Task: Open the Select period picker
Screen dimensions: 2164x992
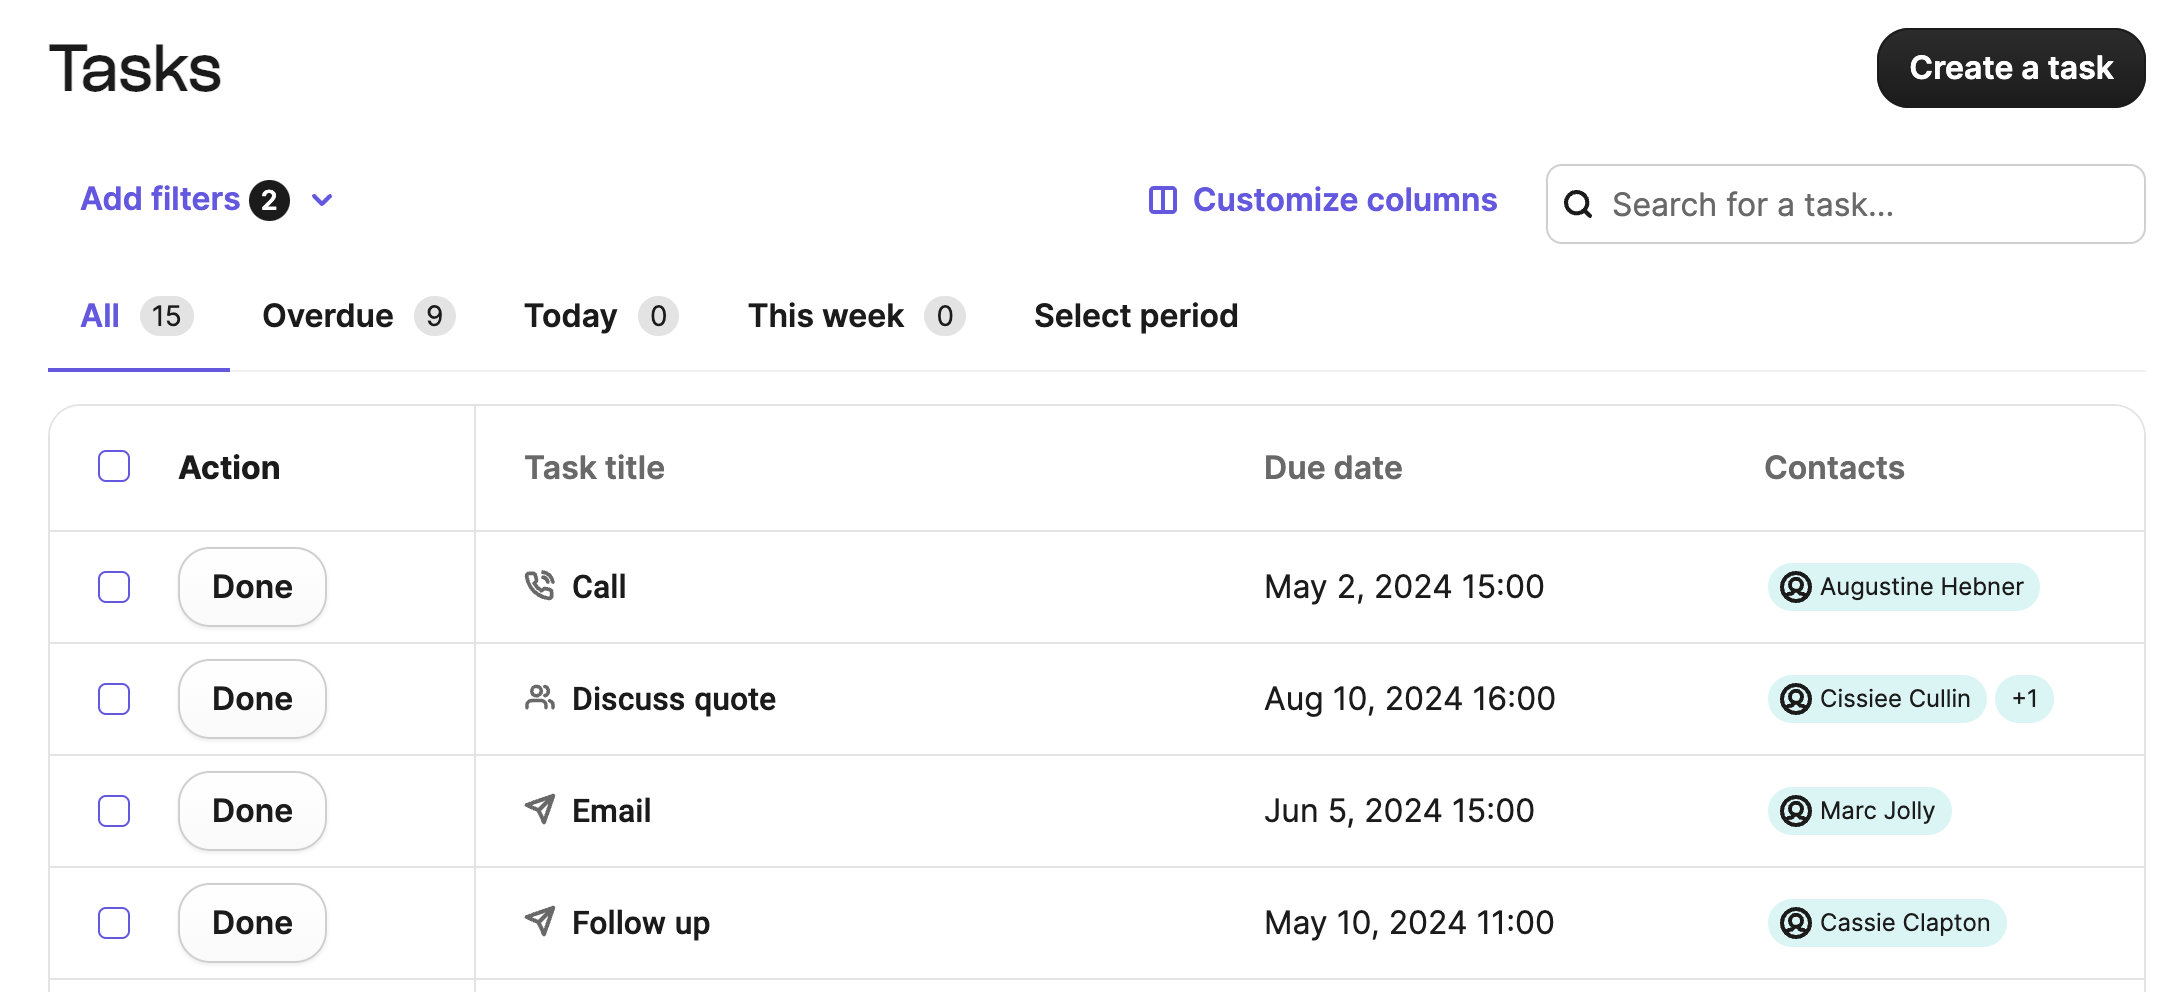Action: click(x=1136, y=315)
